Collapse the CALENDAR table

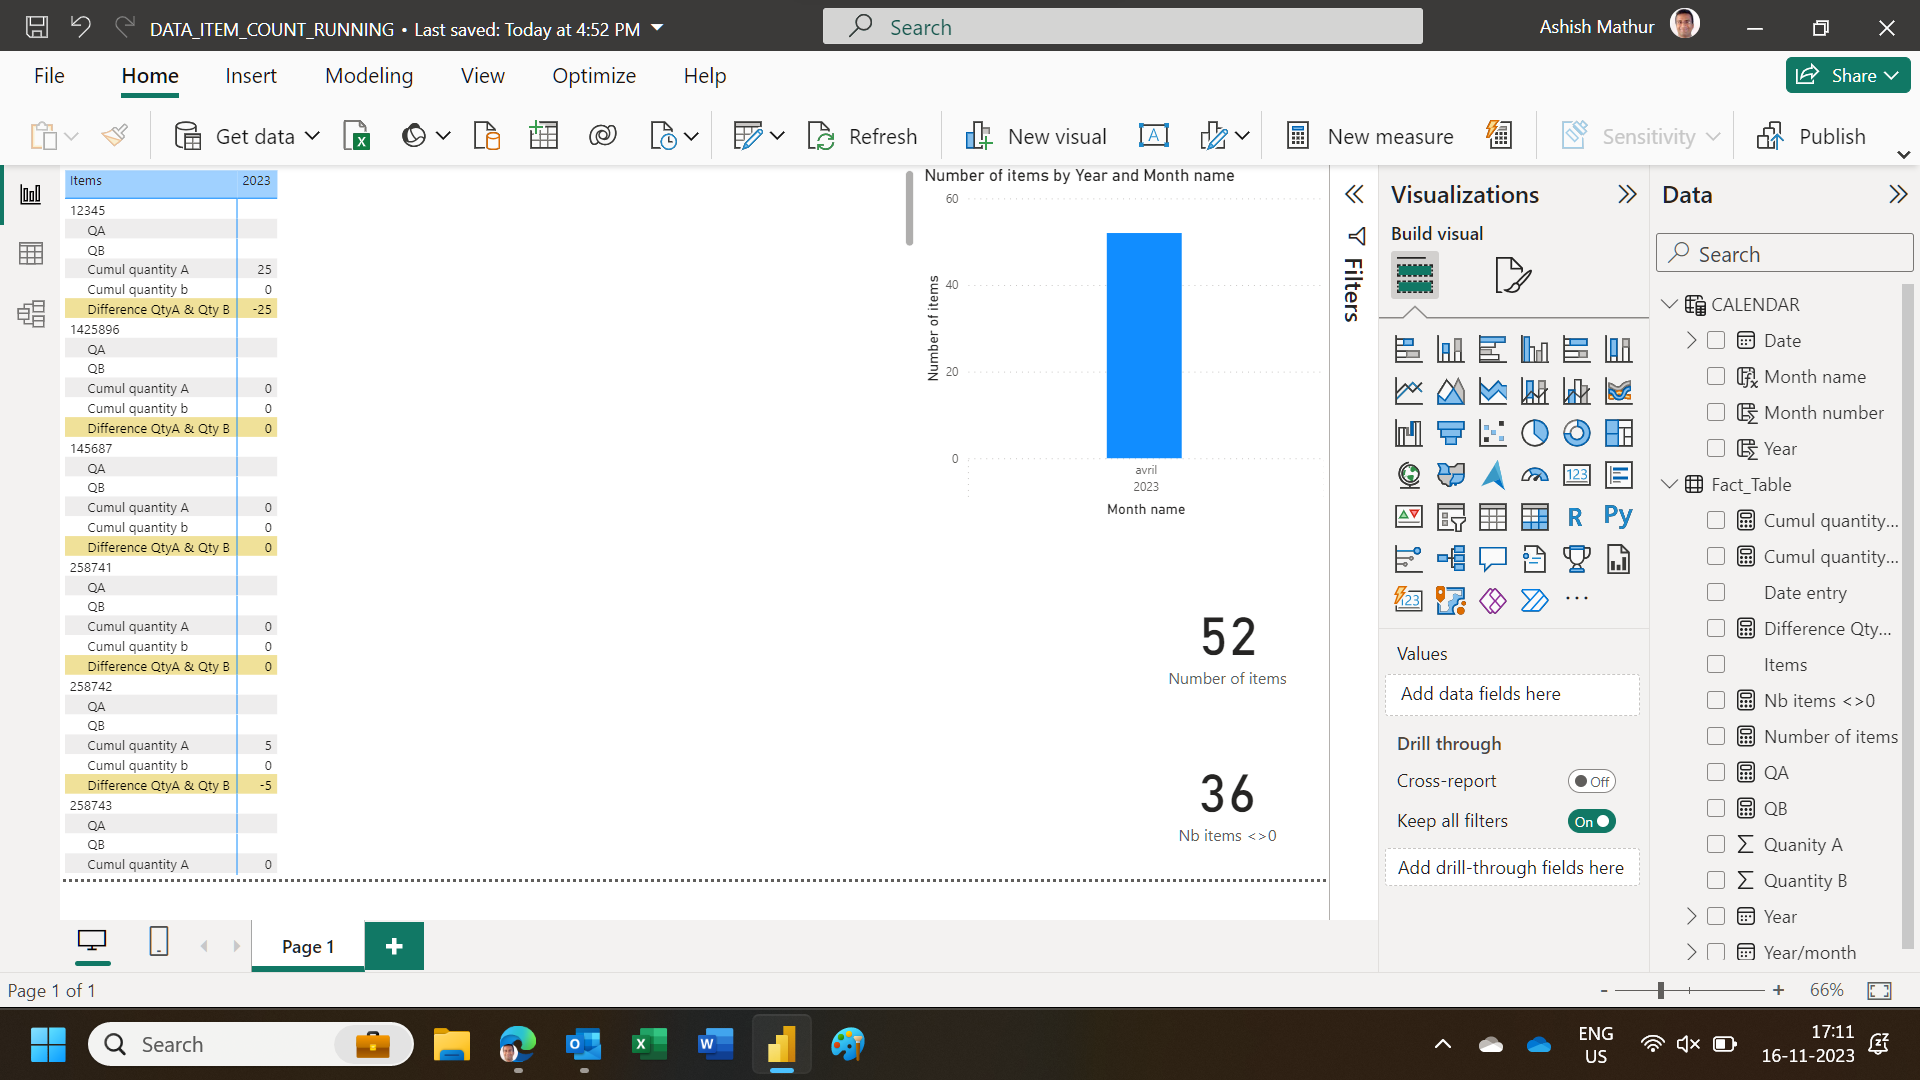(1669, 304)
